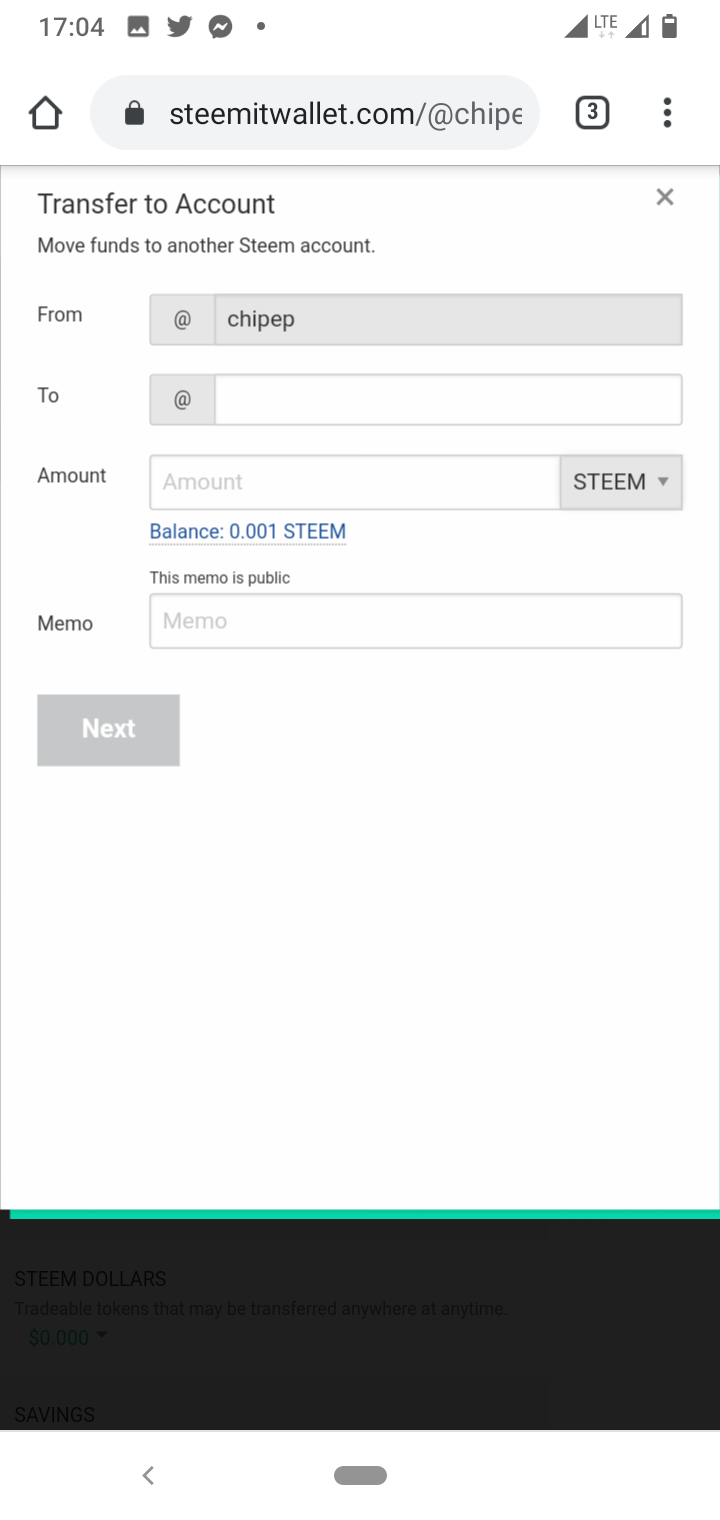Tap the image notification icon in status bar
The height and width of the screenshot is (1520, 720).
(x=139, y=27)
